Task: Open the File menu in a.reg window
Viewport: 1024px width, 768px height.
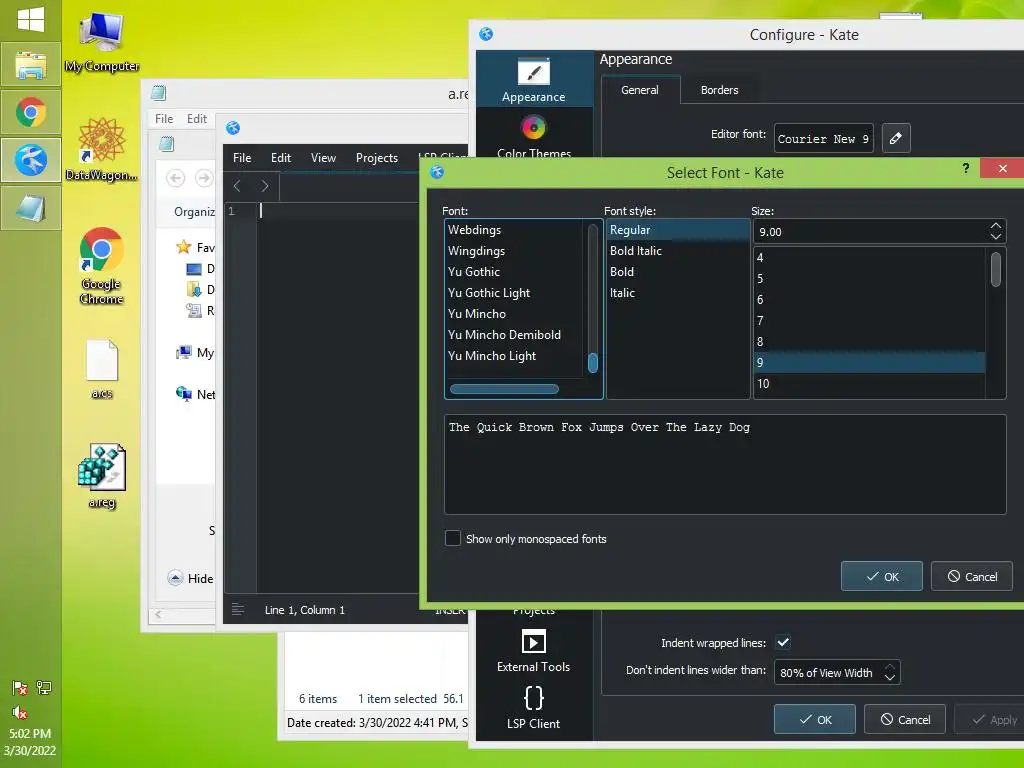Action: (164, 118)
